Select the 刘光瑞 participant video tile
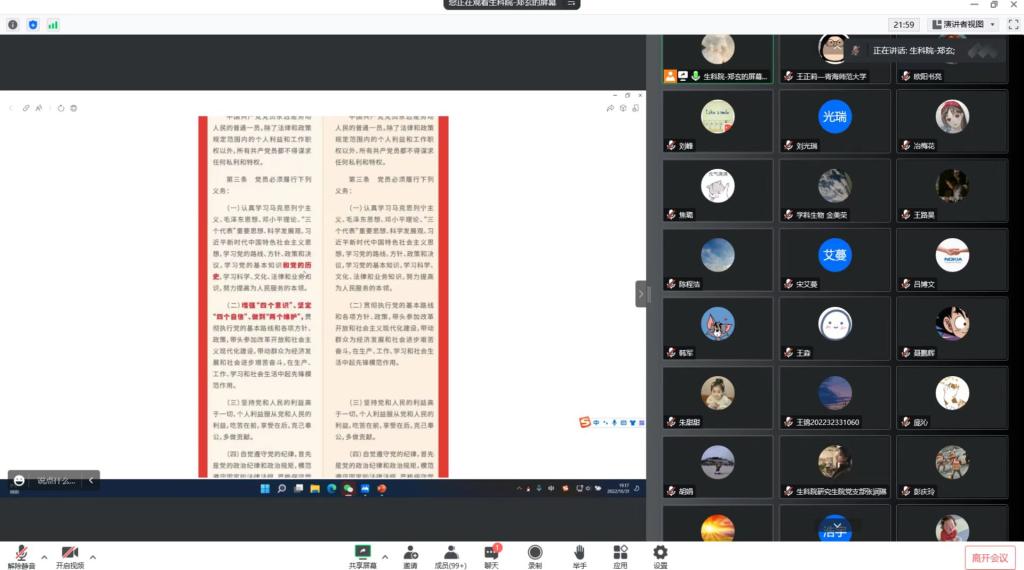The width and height of the screenshot is (1024, 570). click(x=835, y=123)
